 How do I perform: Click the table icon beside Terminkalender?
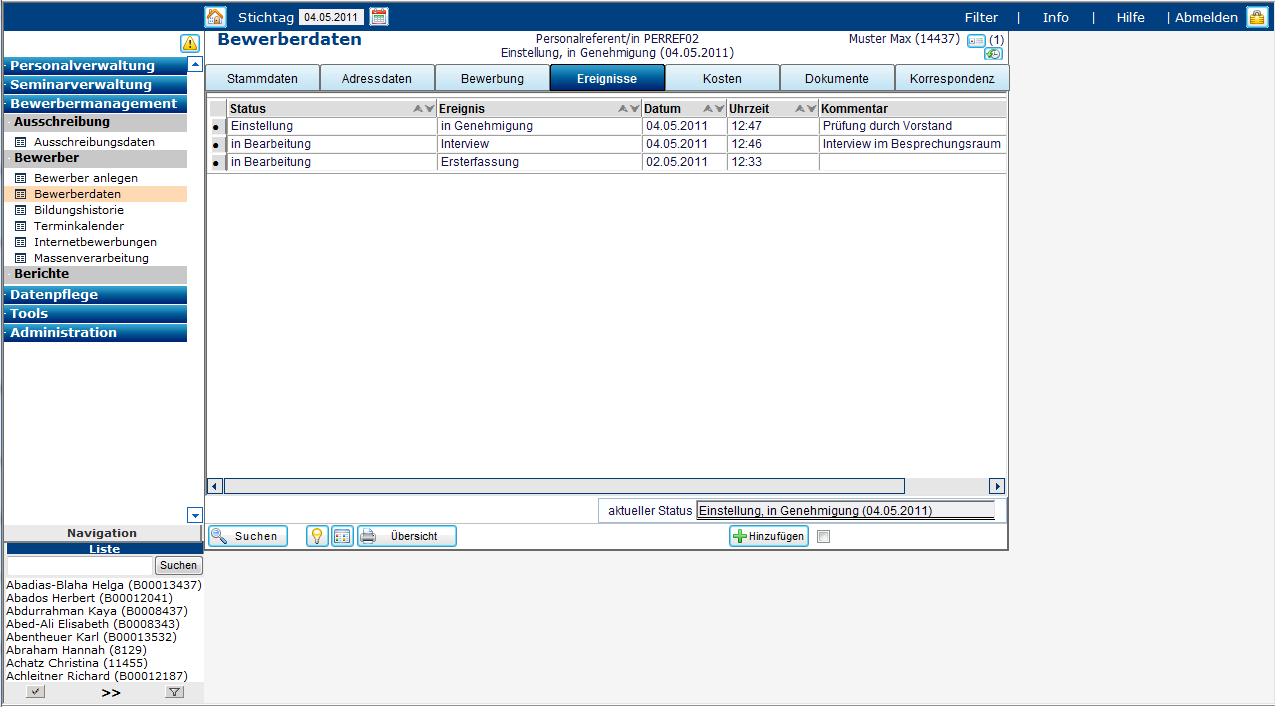point(20,226)
